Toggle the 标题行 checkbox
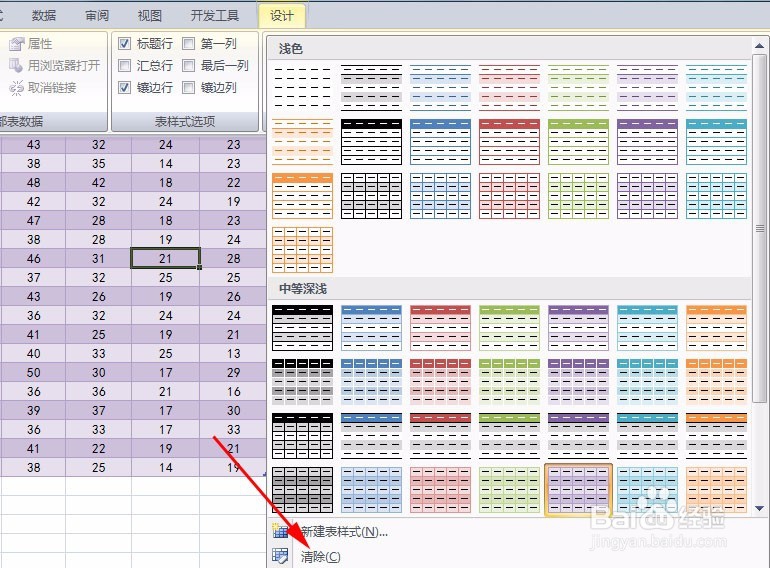Screen dimensions: 770x568 [124, 44]
